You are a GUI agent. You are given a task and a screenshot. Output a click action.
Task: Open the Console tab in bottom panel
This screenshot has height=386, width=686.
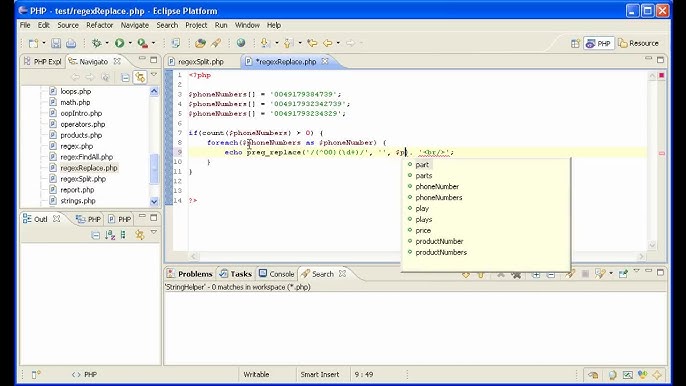click(x=276, y=274)
